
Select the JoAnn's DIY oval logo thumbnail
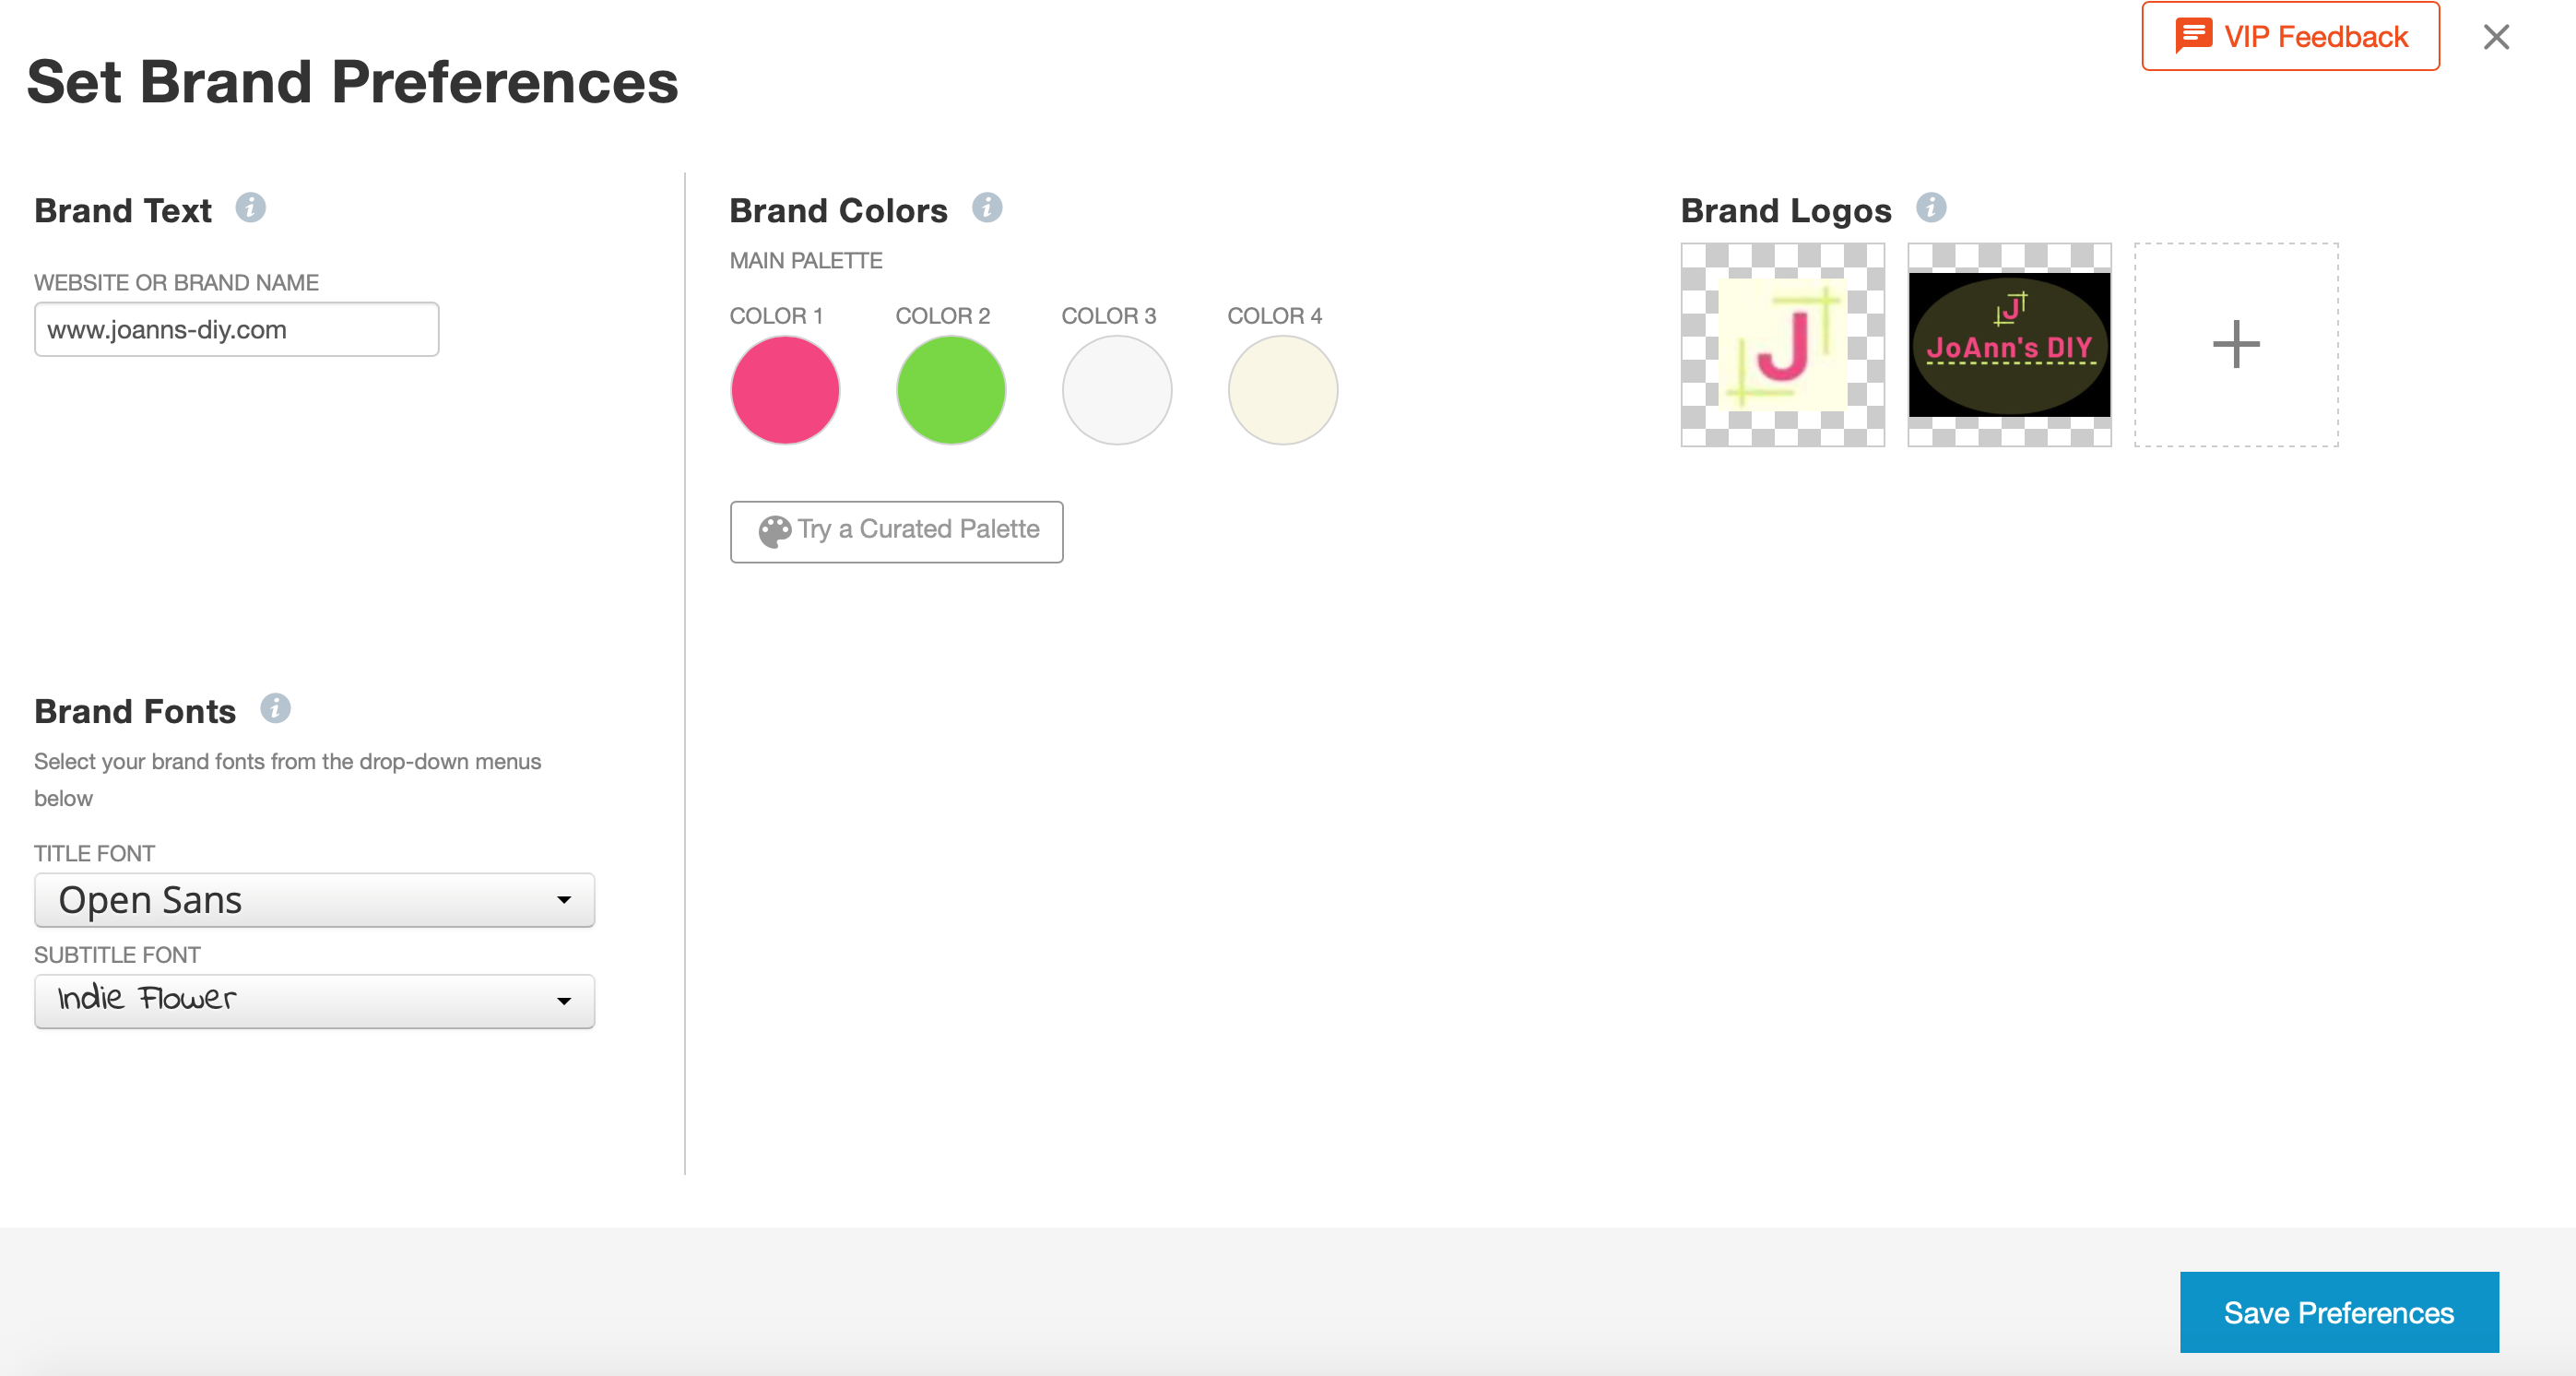tap(2008, 344)
